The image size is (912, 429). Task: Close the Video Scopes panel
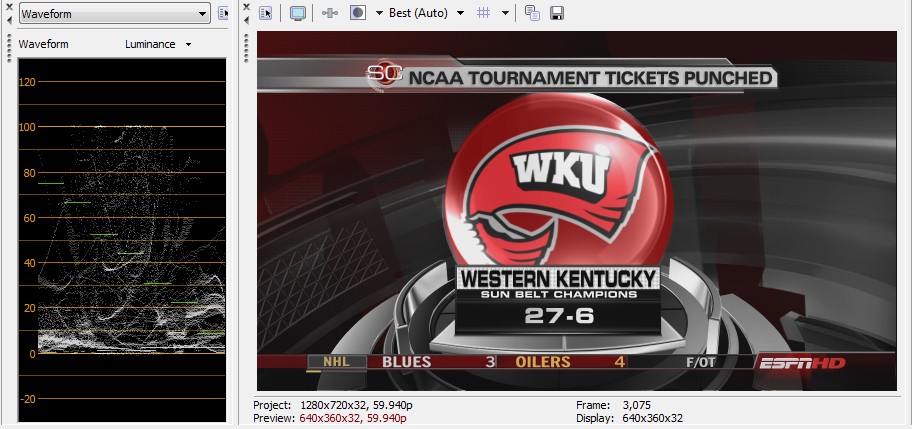tap(9, 7)
